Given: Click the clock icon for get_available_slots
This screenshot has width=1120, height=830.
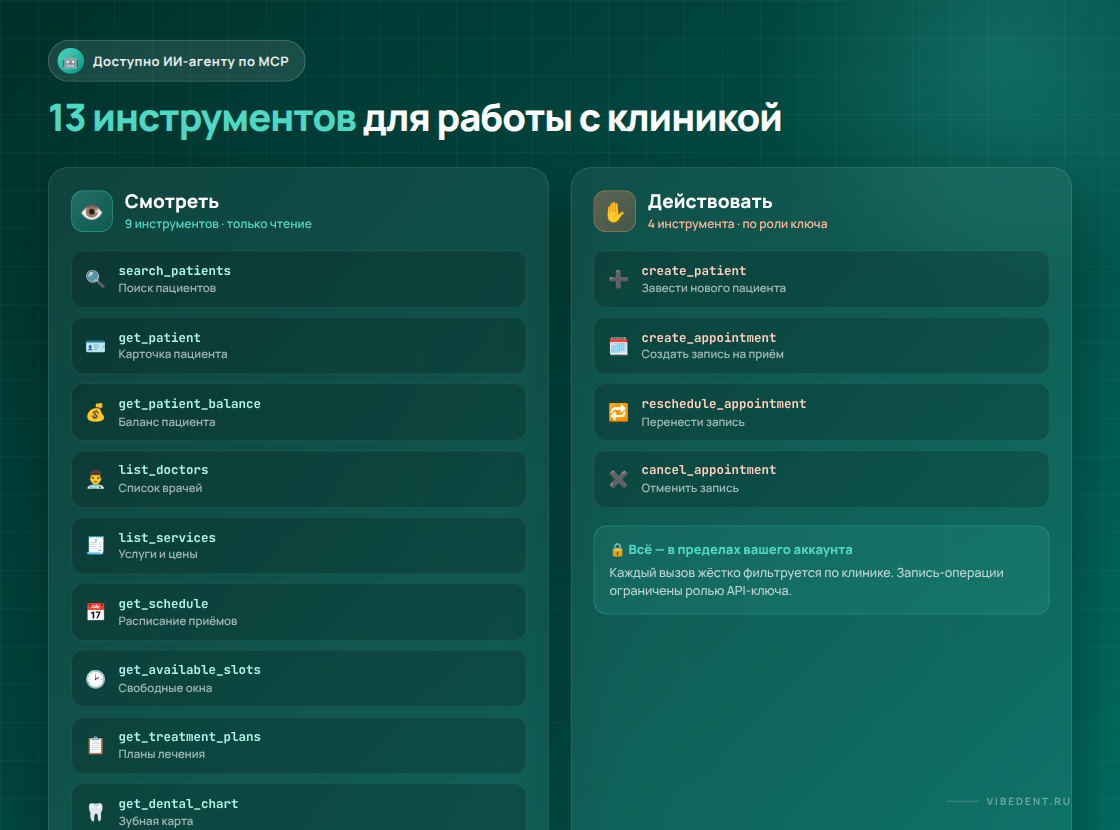Looking at the screenshot, I should (x=95, y=679).
